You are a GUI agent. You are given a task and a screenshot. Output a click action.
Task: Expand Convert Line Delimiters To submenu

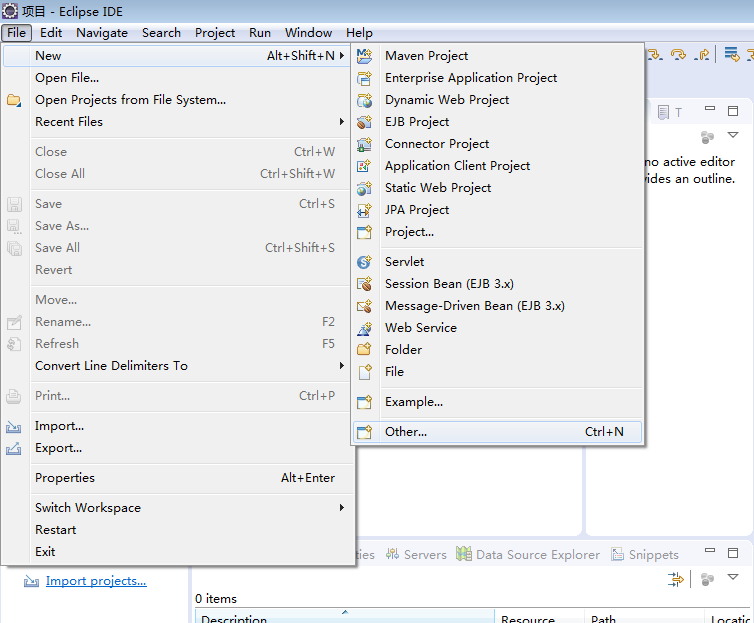342,366
